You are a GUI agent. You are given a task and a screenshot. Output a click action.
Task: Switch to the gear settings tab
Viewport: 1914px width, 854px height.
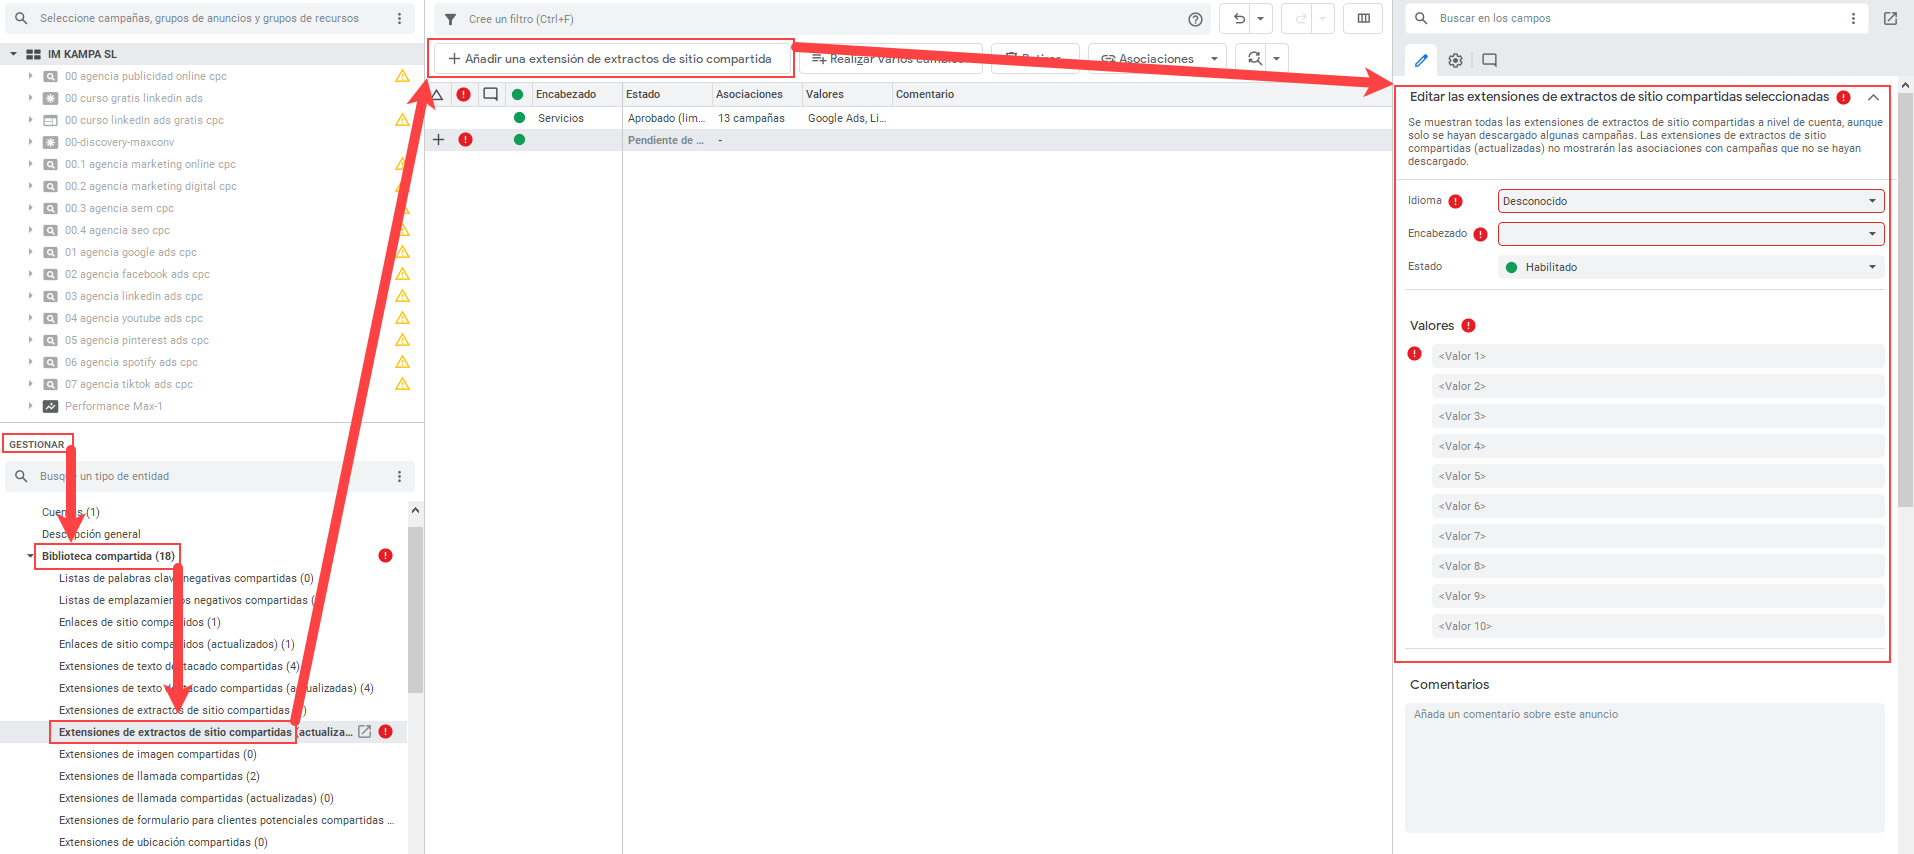(1455, 60)
